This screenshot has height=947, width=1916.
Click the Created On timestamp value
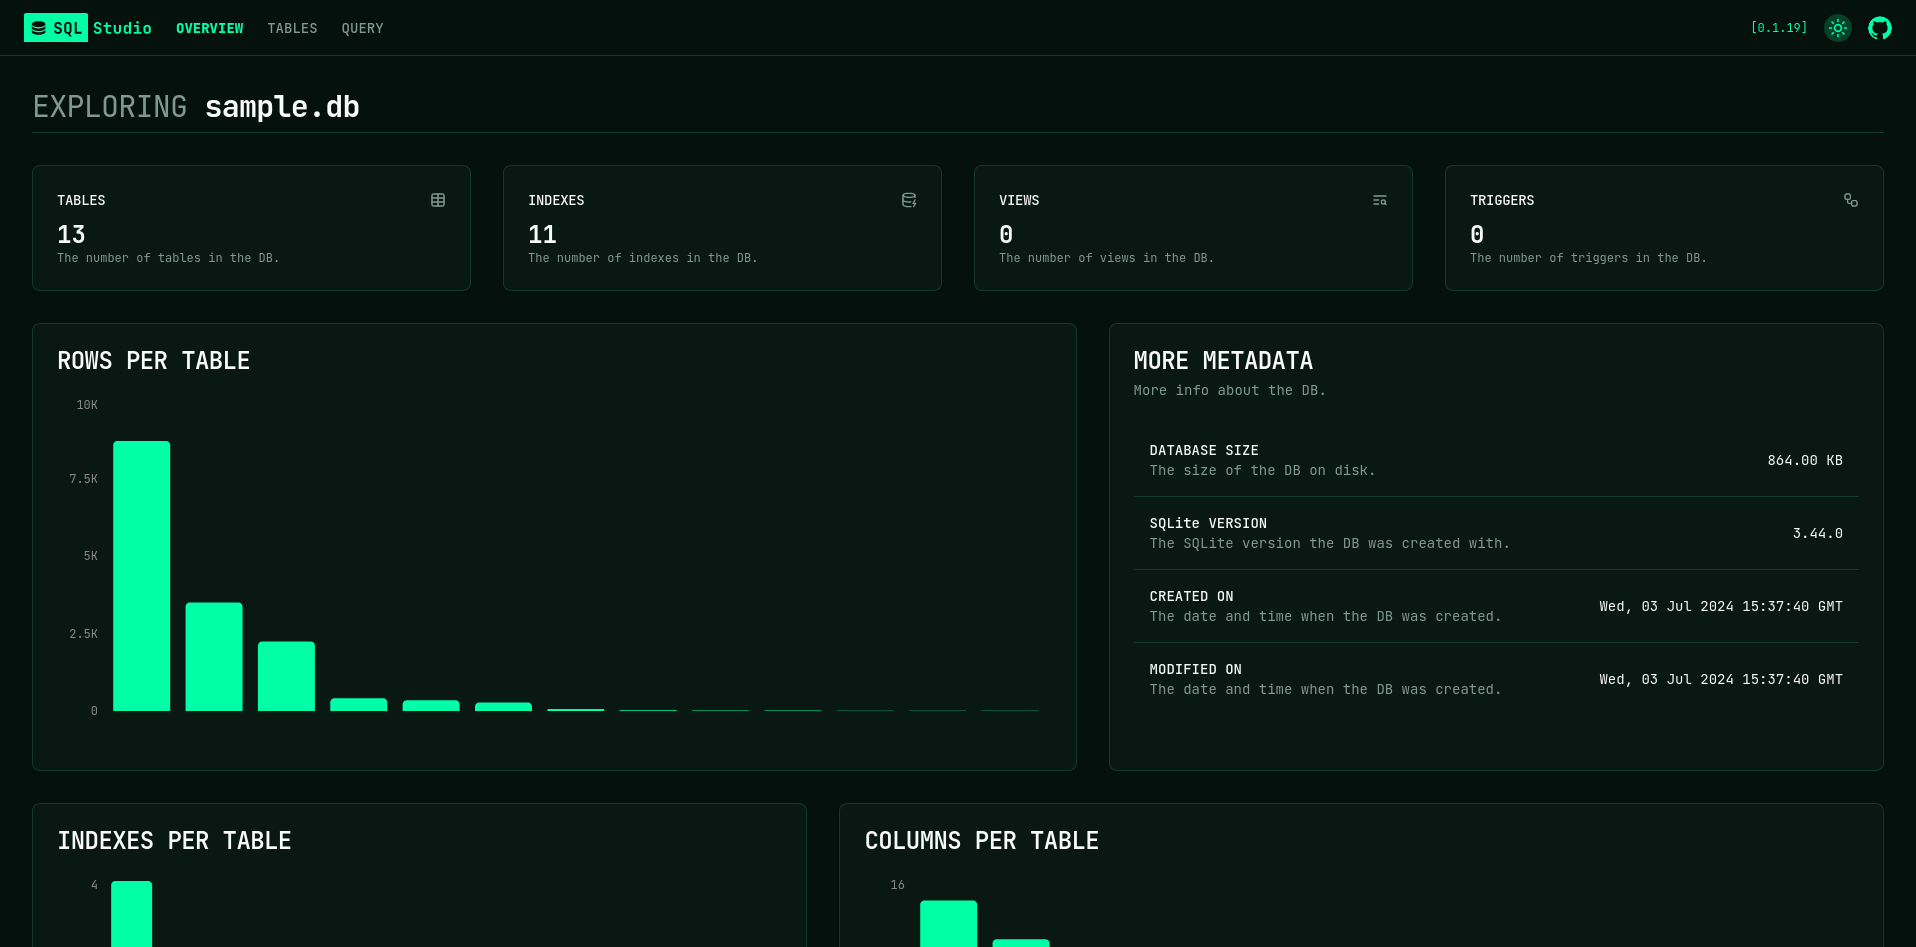[1720, 606]
